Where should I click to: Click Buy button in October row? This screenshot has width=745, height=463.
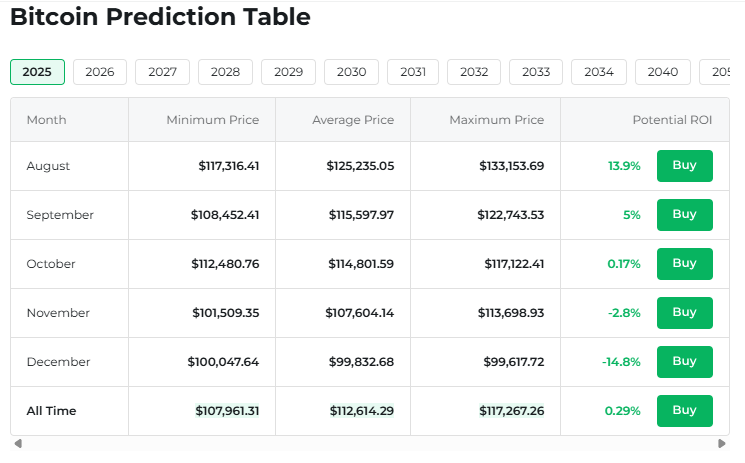(684, 264)
